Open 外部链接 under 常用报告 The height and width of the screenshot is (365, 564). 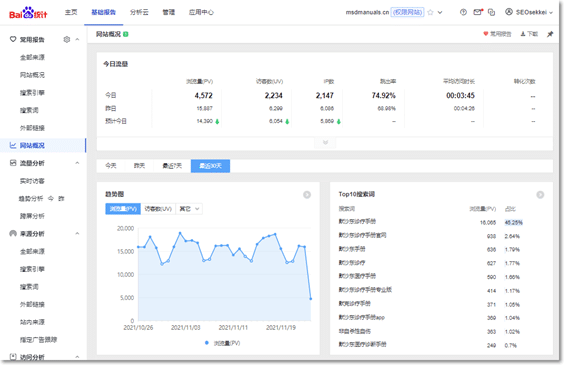[x=32, y=128]
